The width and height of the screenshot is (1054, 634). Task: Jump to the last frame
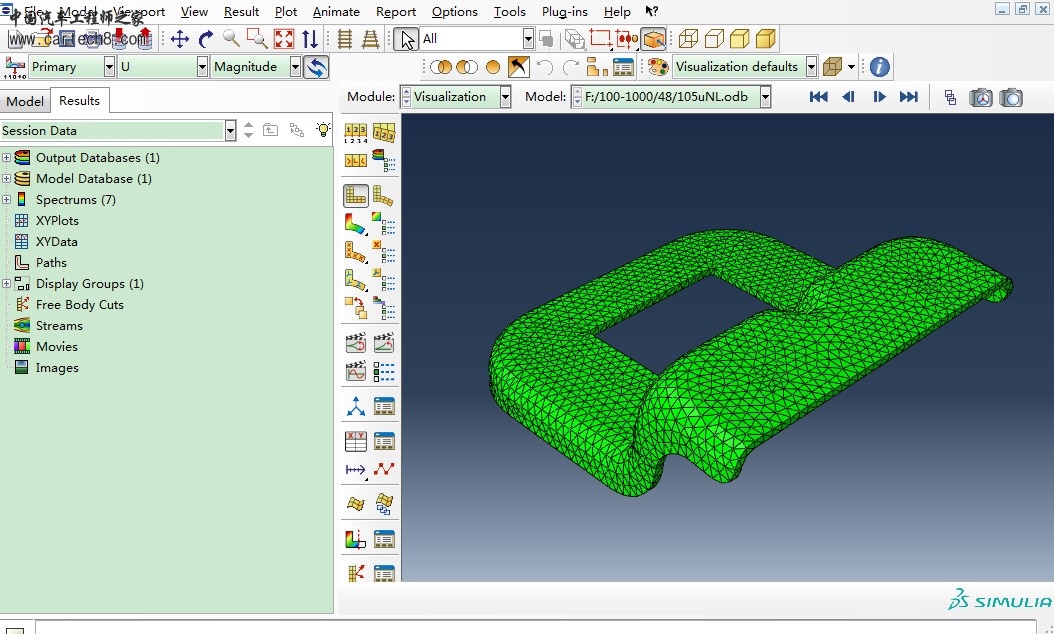pos(908,97)
